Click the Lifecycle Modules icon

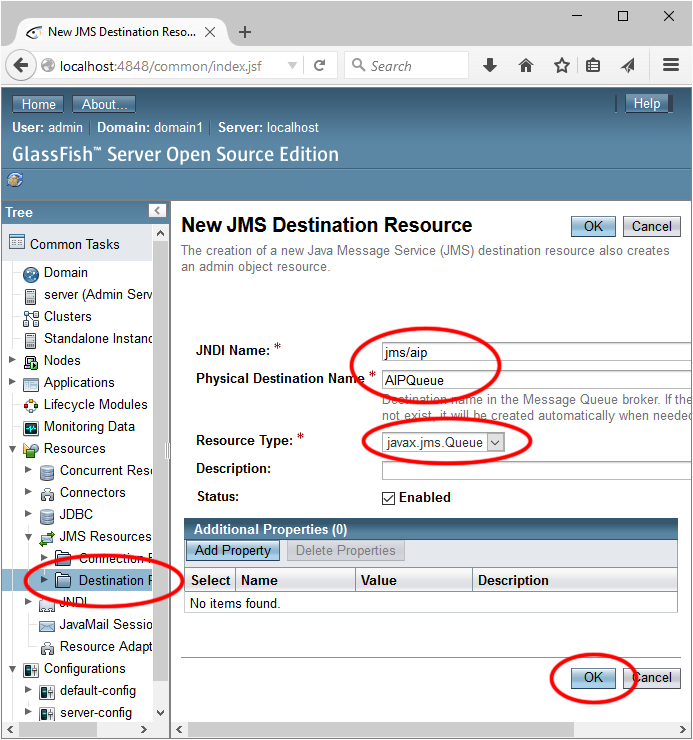point(31,406)
